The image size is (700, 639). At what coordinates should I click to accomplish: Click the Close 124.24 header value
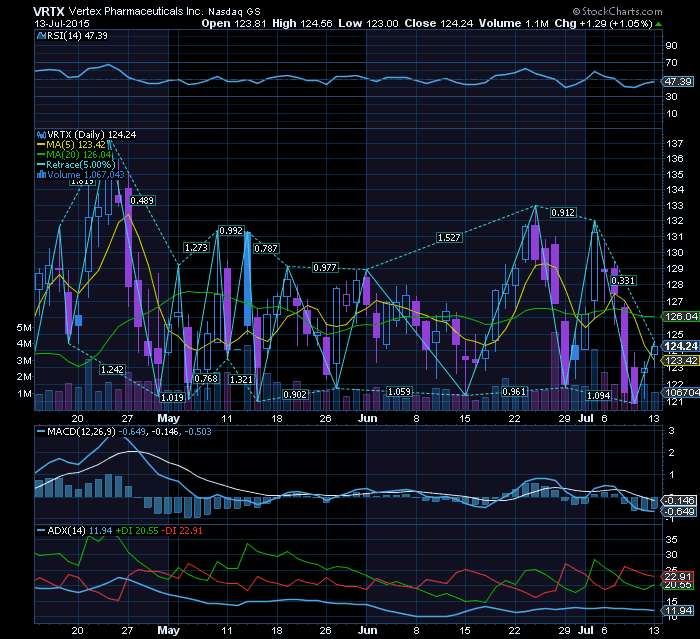(438, 24)
